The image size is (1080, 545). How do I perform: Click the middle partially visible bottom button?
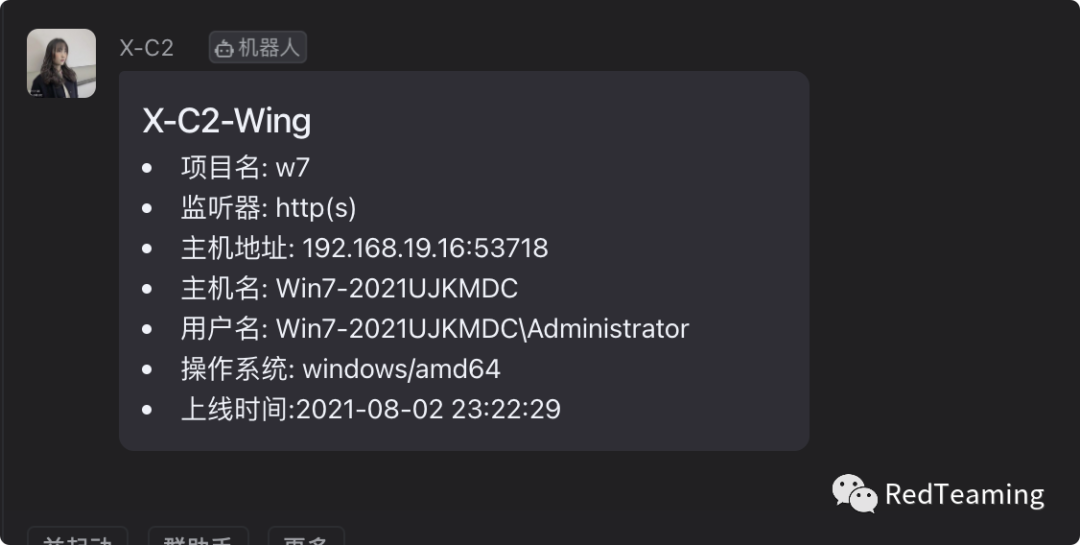click(198, 536)
